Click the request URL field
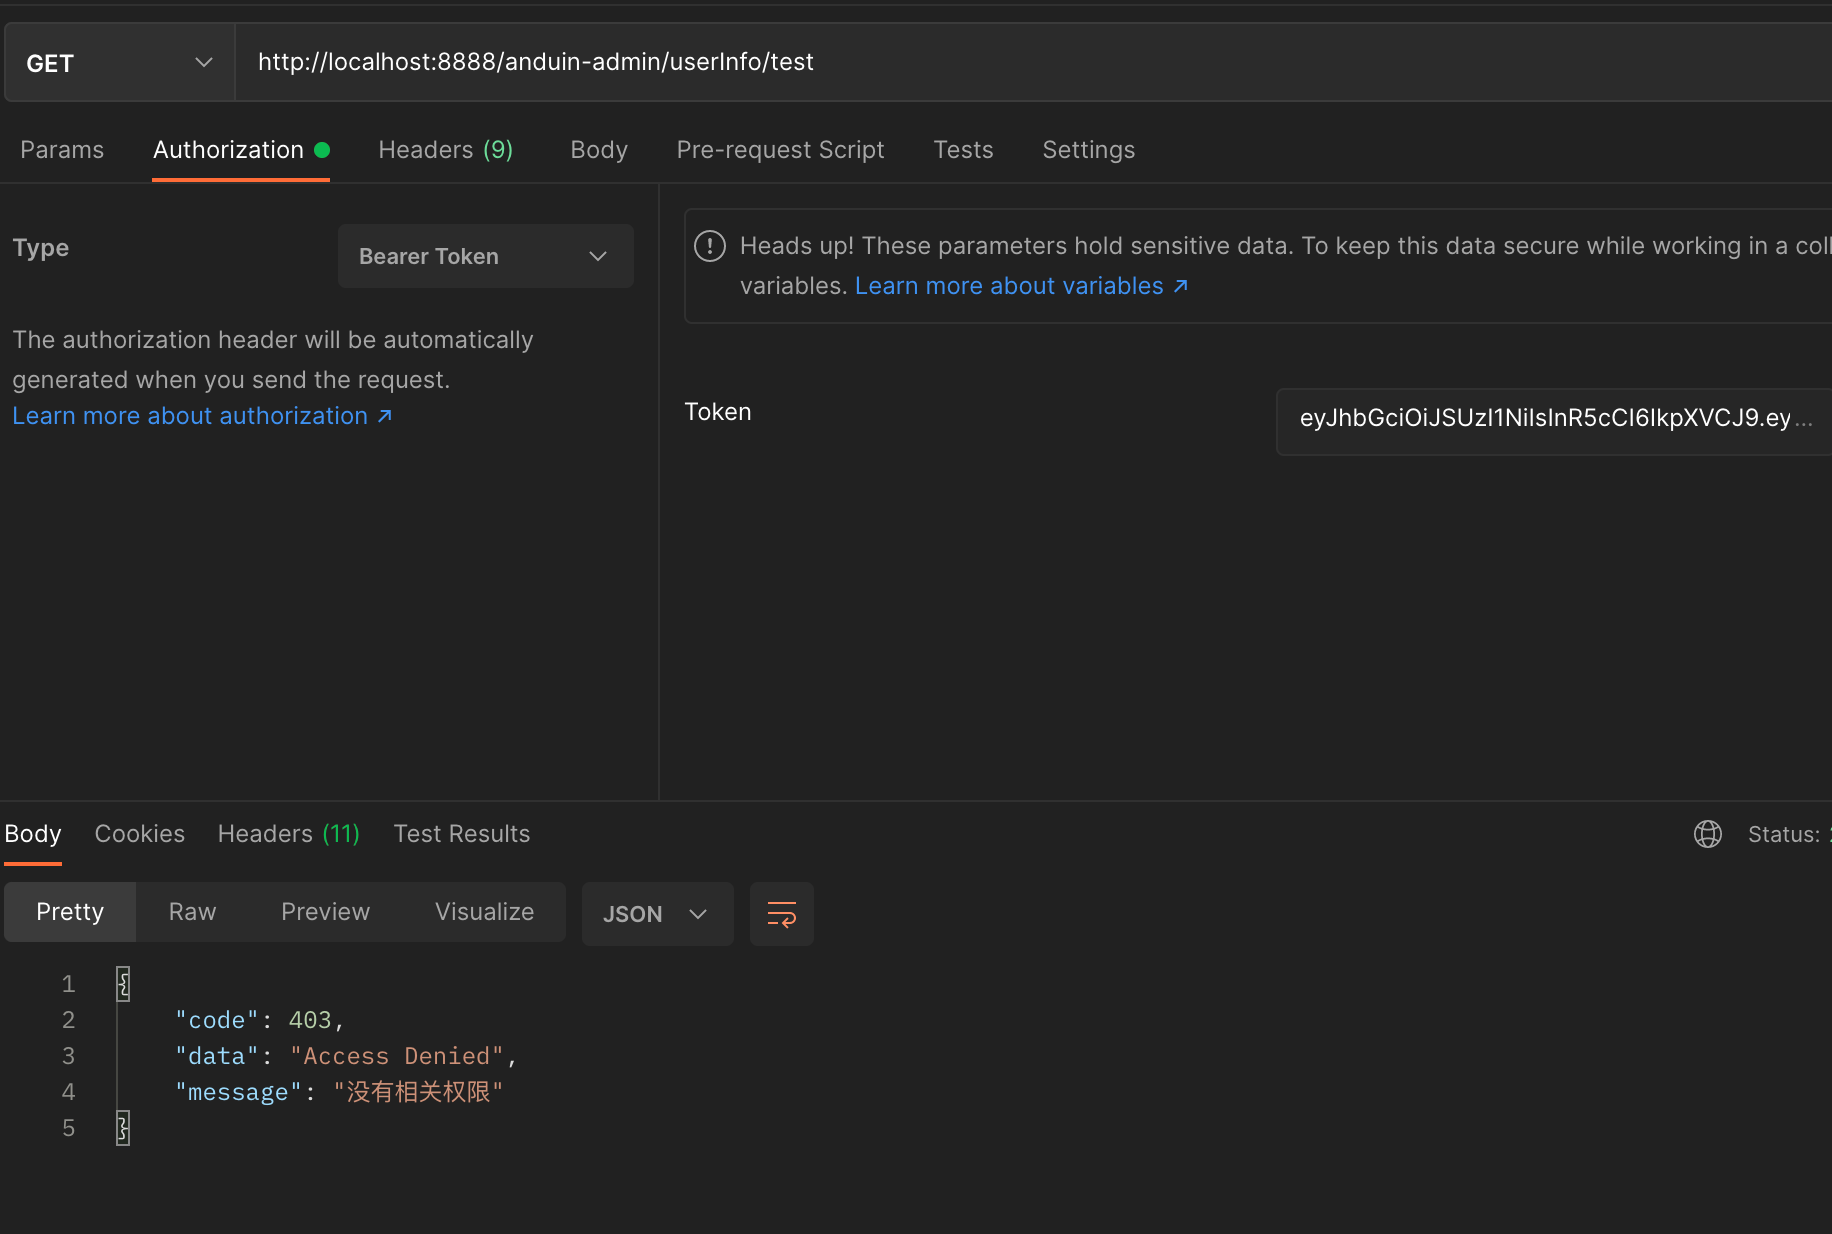1832x1234 pixels. (1034, 62)
